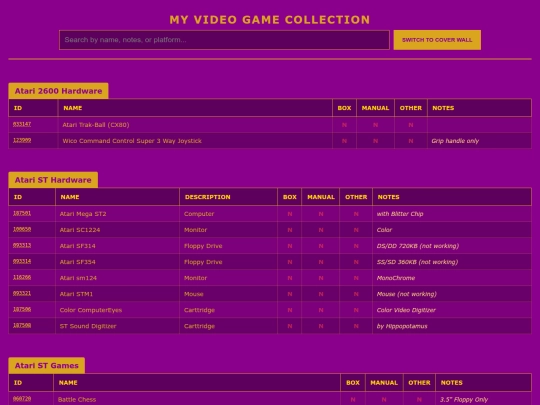Open the ID link for ST Sound Digitizer

(x=22, y=325)
